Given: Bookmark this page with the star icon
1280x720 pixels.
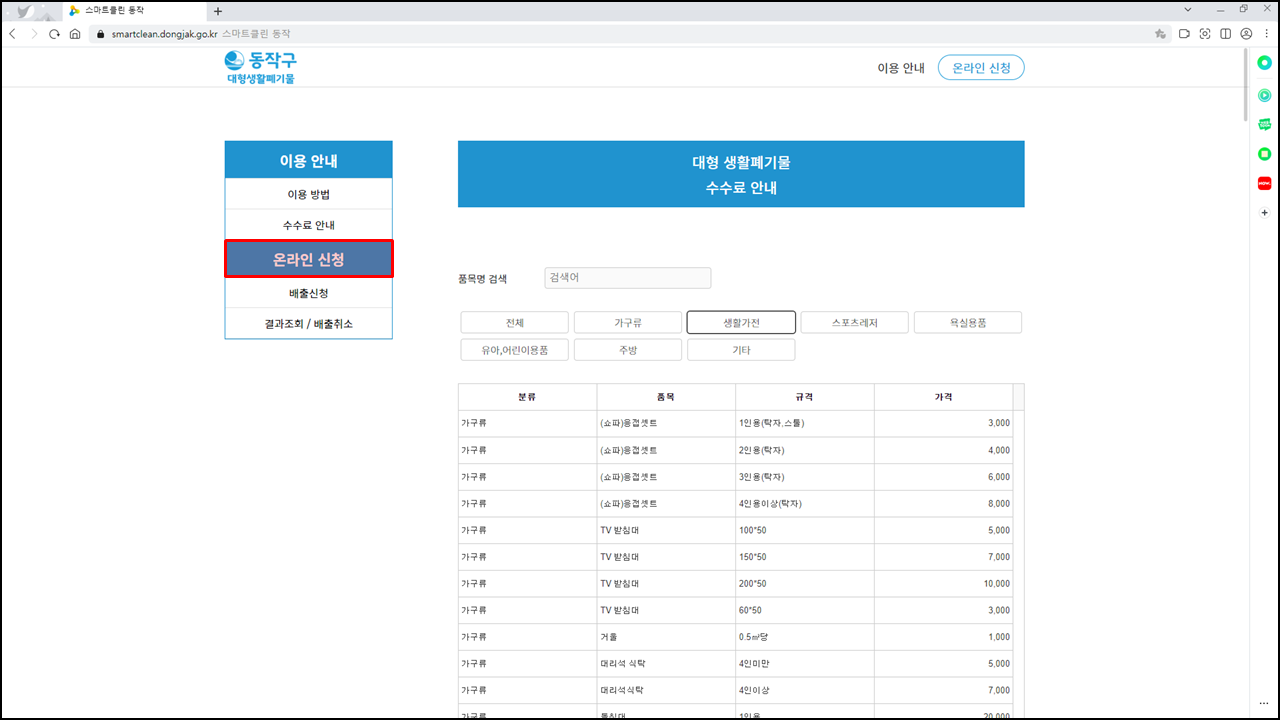Looking at the screenshot, I should 1160,33.
